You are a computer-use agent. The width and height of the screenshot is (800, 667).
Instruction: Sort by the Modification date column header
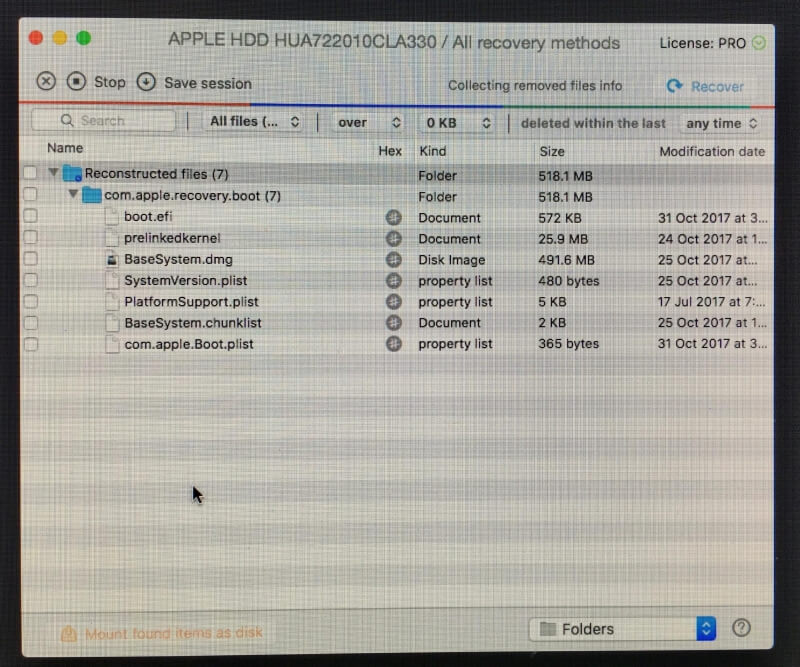tap(712, 152)
